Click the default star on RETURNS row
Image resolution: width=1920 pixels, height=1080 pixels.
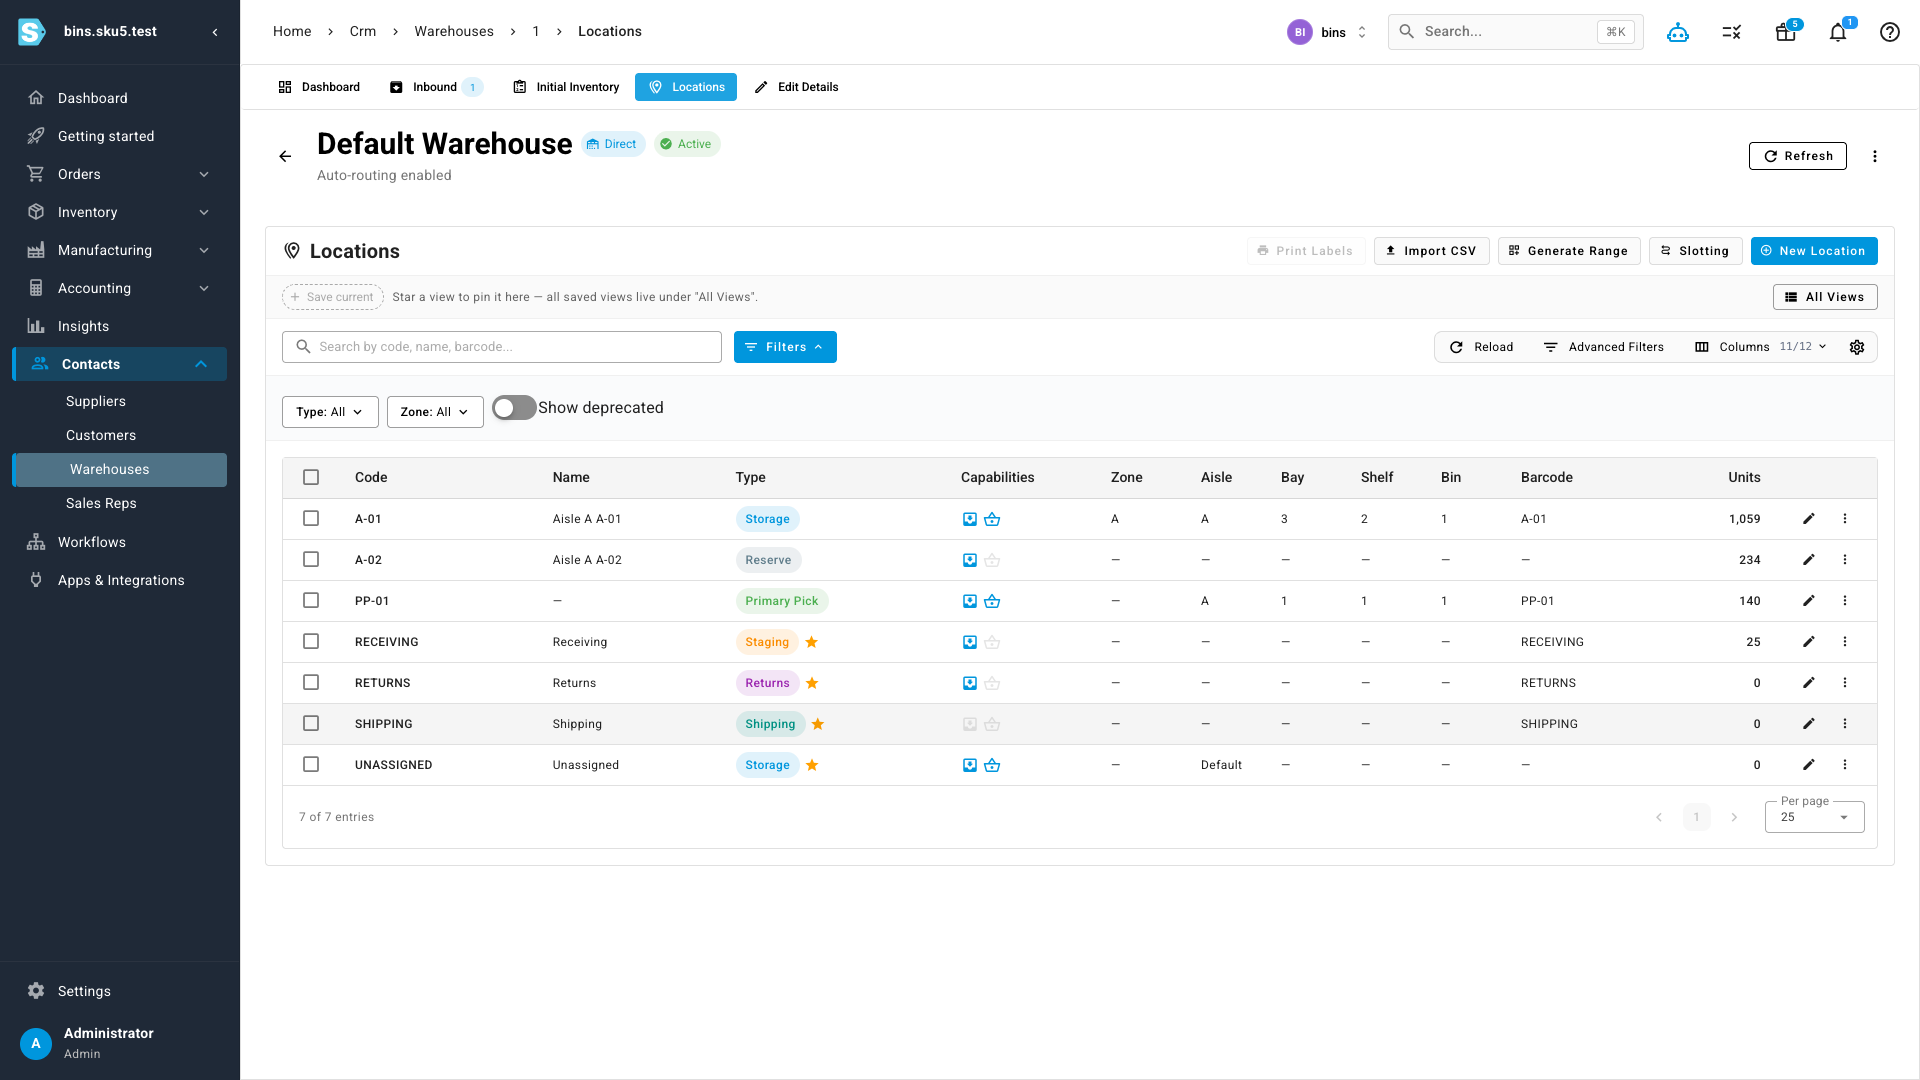pyautogui.click(x=812, y=683)
